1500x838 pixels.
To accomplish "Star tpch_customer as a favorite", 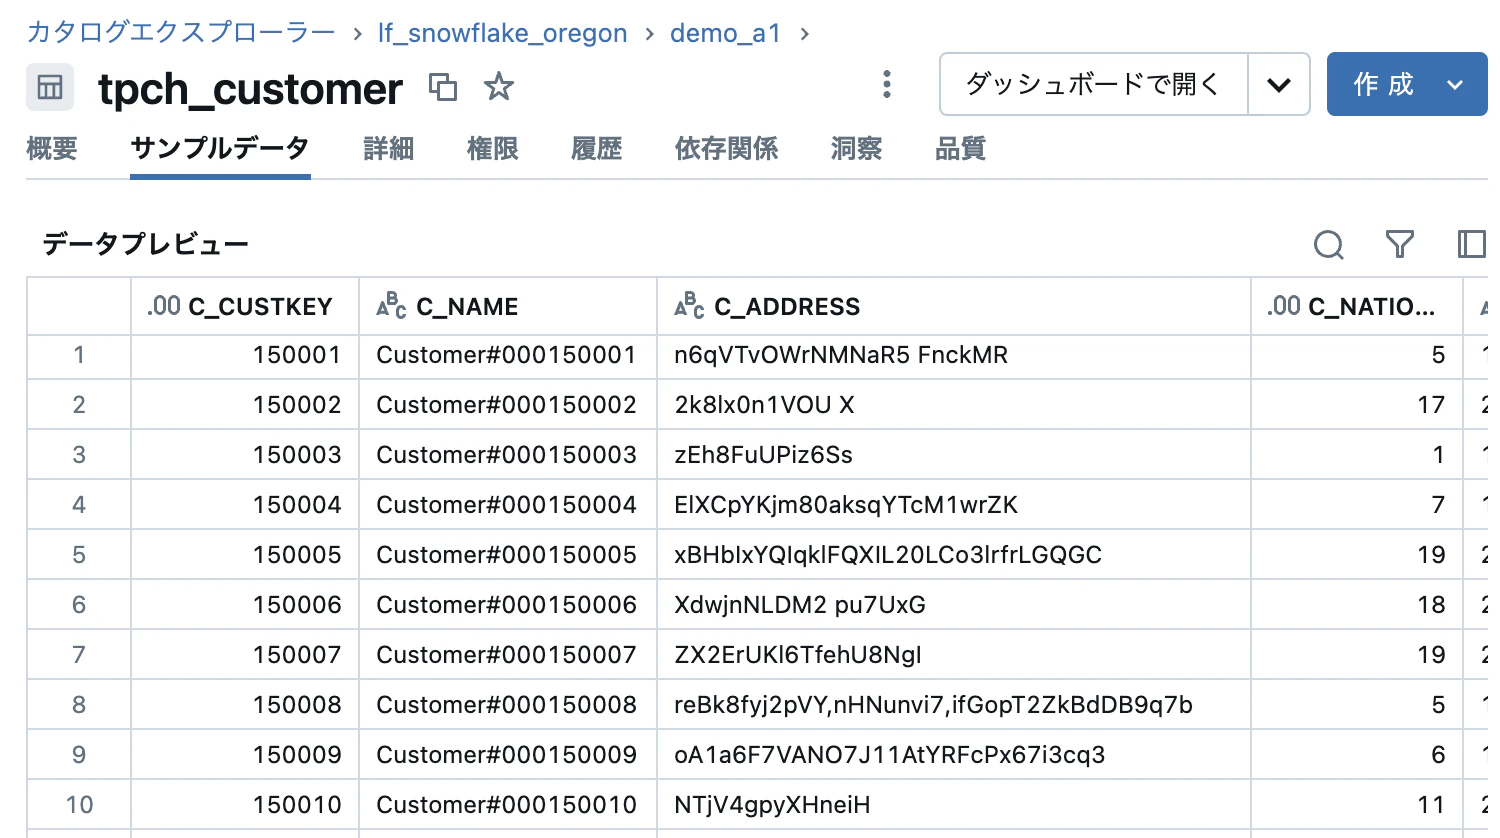I will (x=498, y=87).
